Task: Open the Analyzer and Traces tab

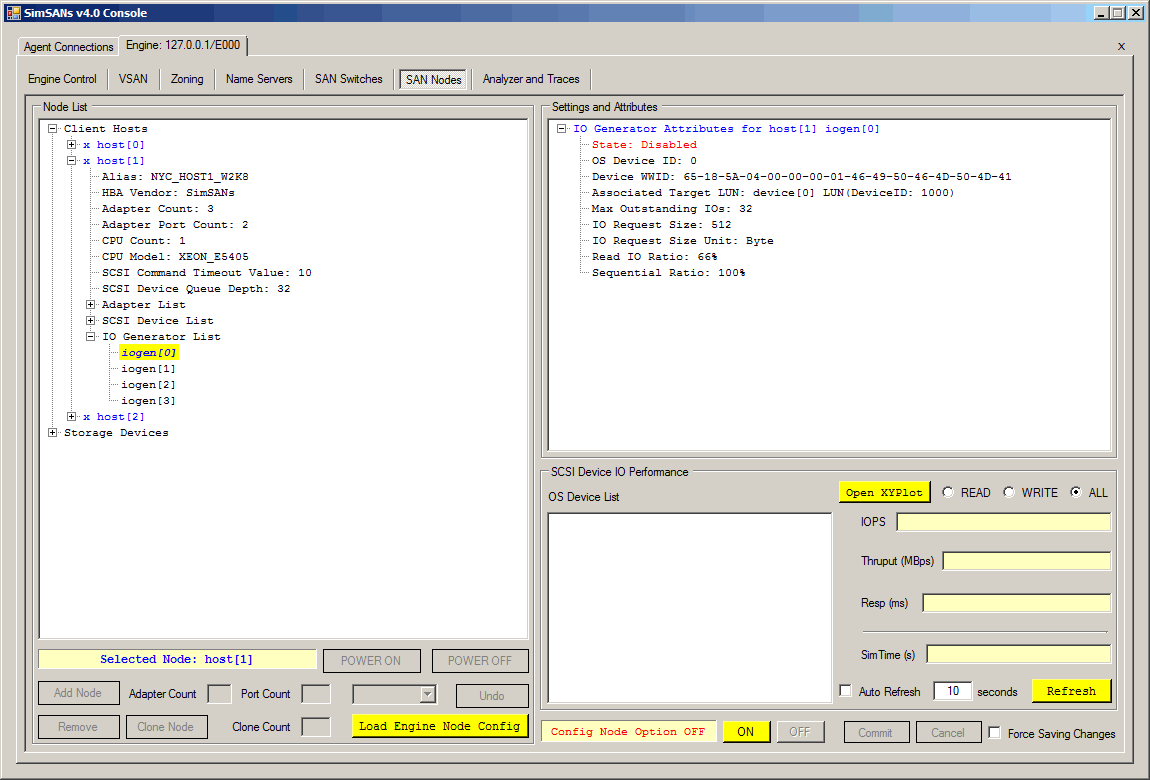Action: point(531,79)
